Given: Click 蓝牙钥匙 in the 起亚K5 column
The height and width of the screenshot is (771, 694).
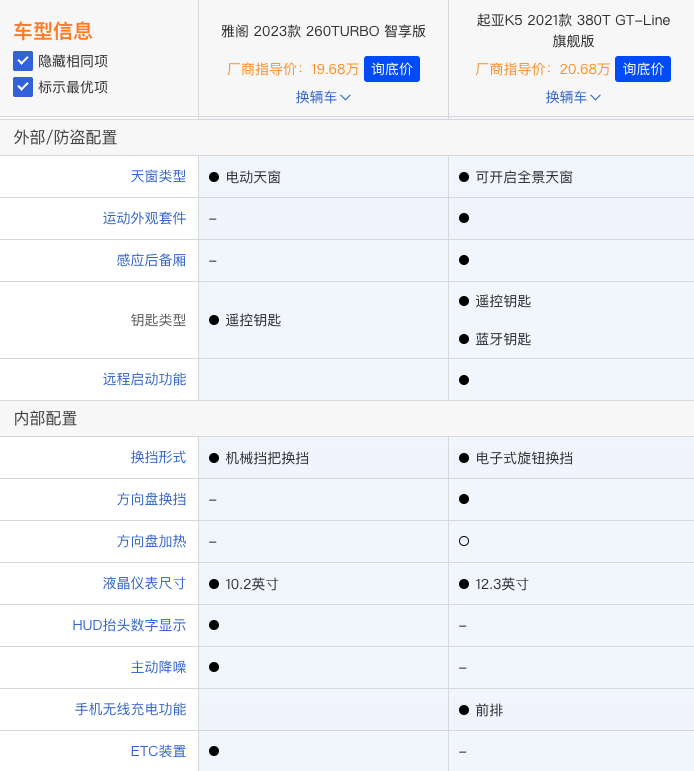Looking at the screenshot, I should pyautogui.click(x=503, y=339).
